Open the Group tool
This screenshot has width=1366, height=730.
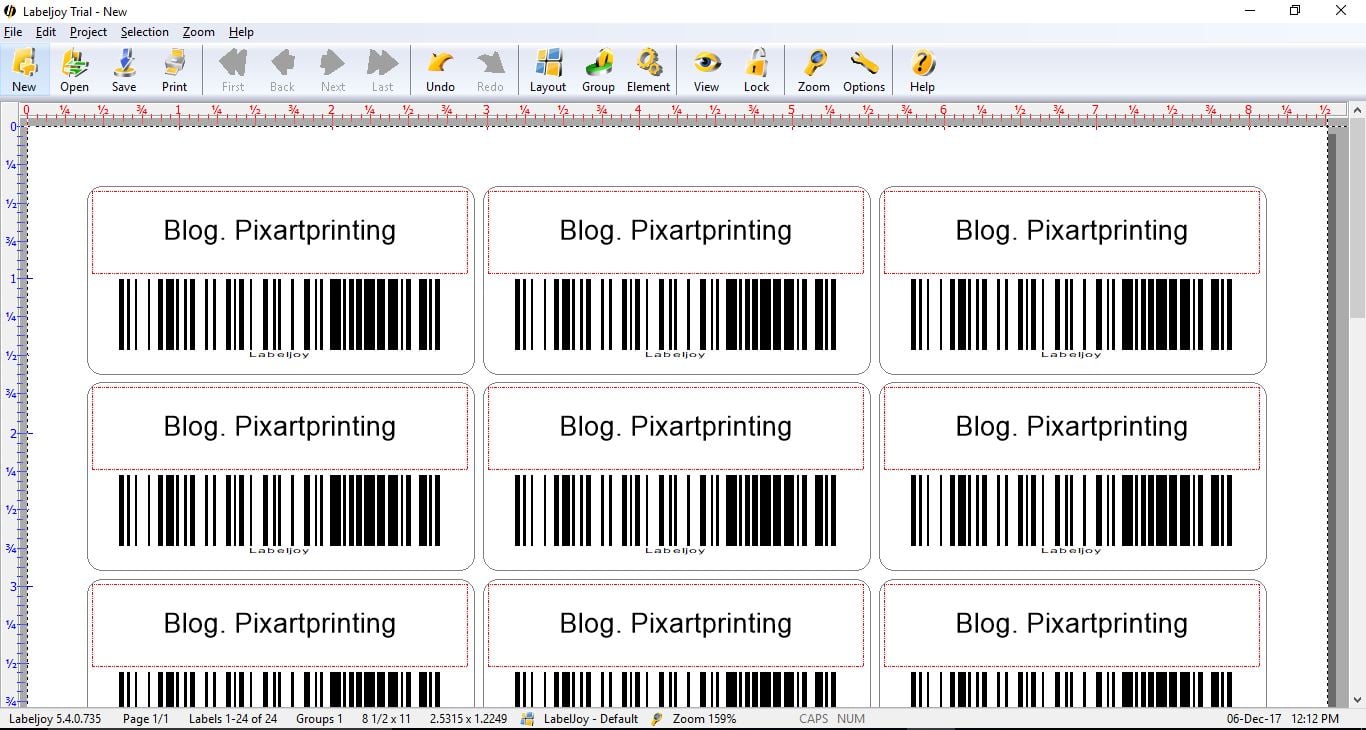click(x=598, y=70)
